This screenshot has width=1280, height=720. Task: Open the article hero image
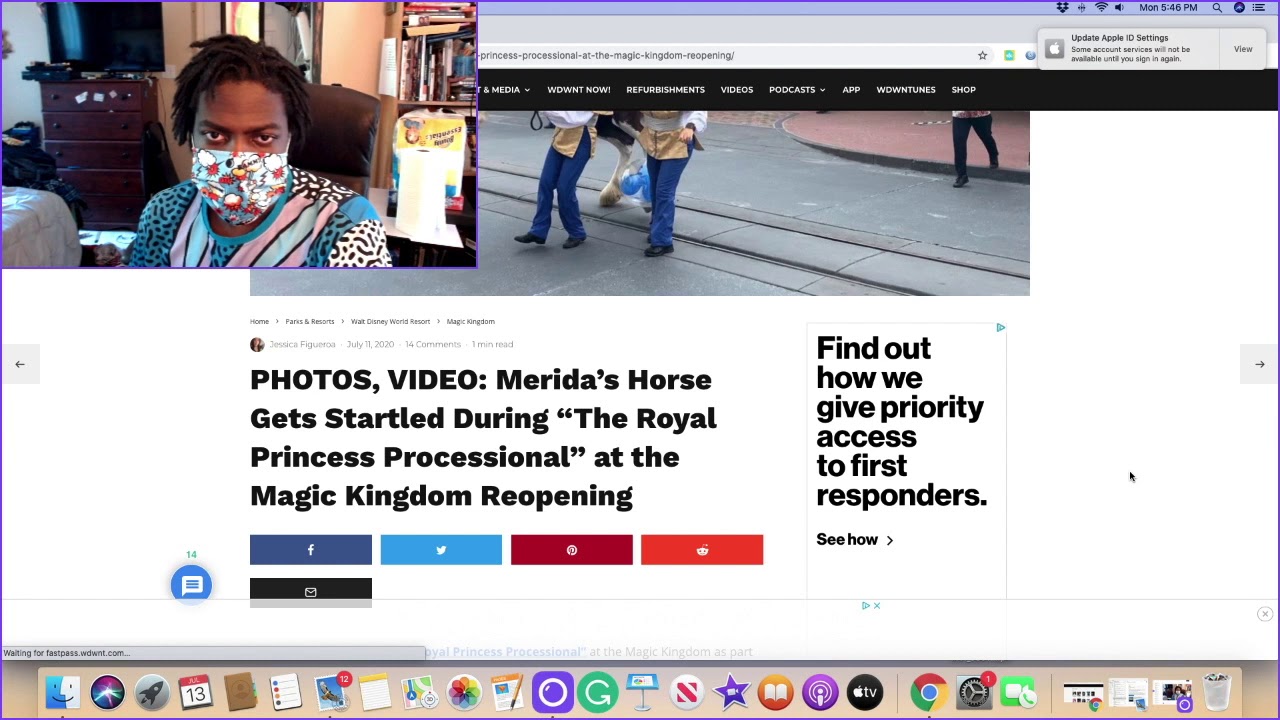[x=640, y=203]
